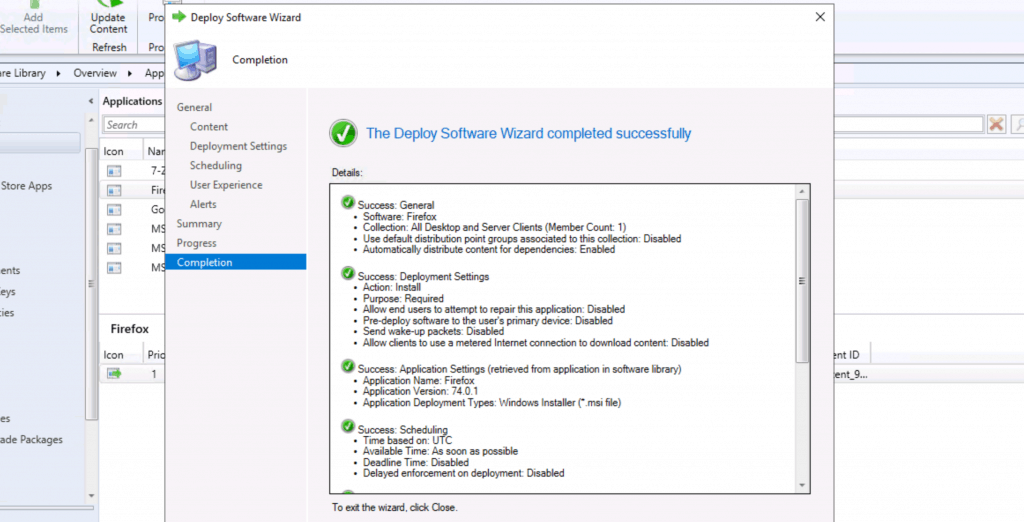Click the Success: Deployment Settings checkmark icon
The height and width of the screenshot is (522, 1024).
348,274
